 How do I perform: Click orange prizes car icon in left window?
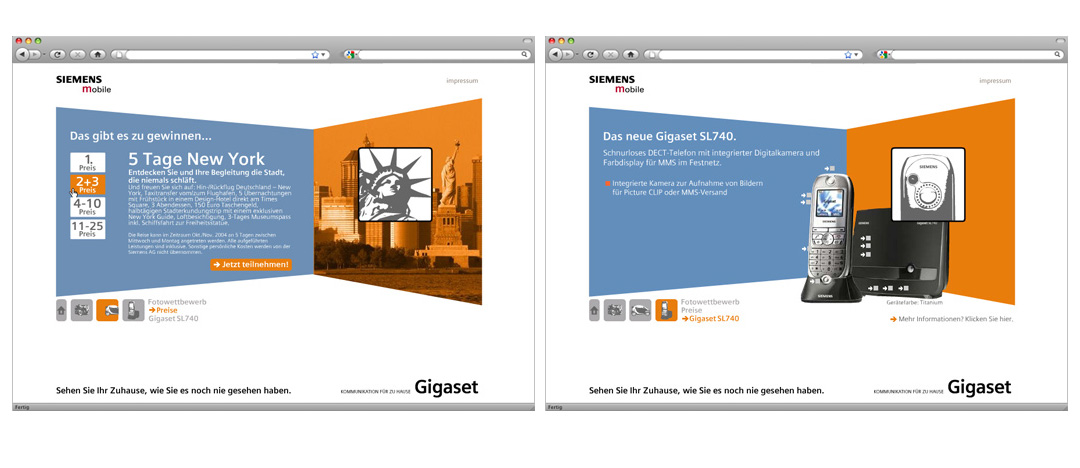pyautogui.click(x=107, y=310)
